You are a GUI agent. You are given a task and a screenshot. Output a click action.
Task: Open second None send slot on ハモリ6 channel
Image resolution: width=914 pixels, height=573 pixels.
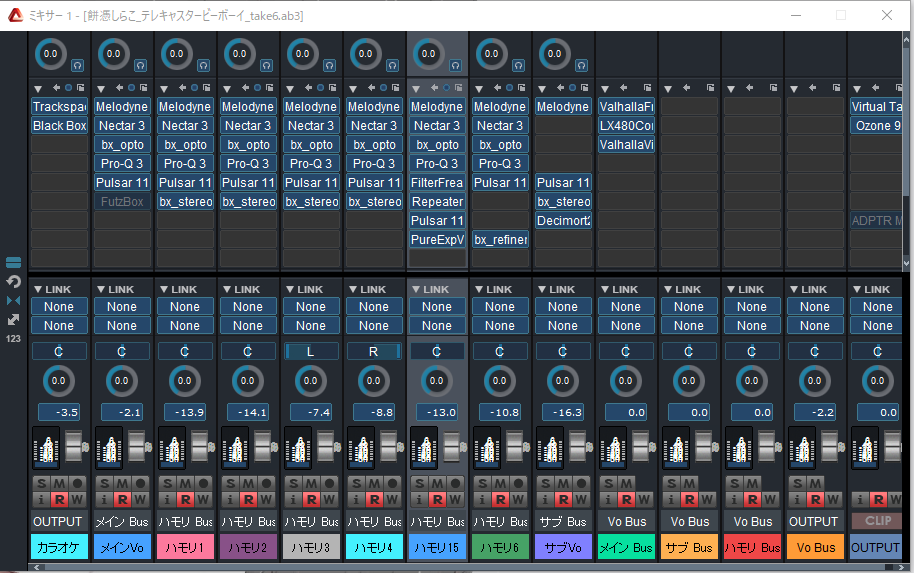click(x=500, y=326)
